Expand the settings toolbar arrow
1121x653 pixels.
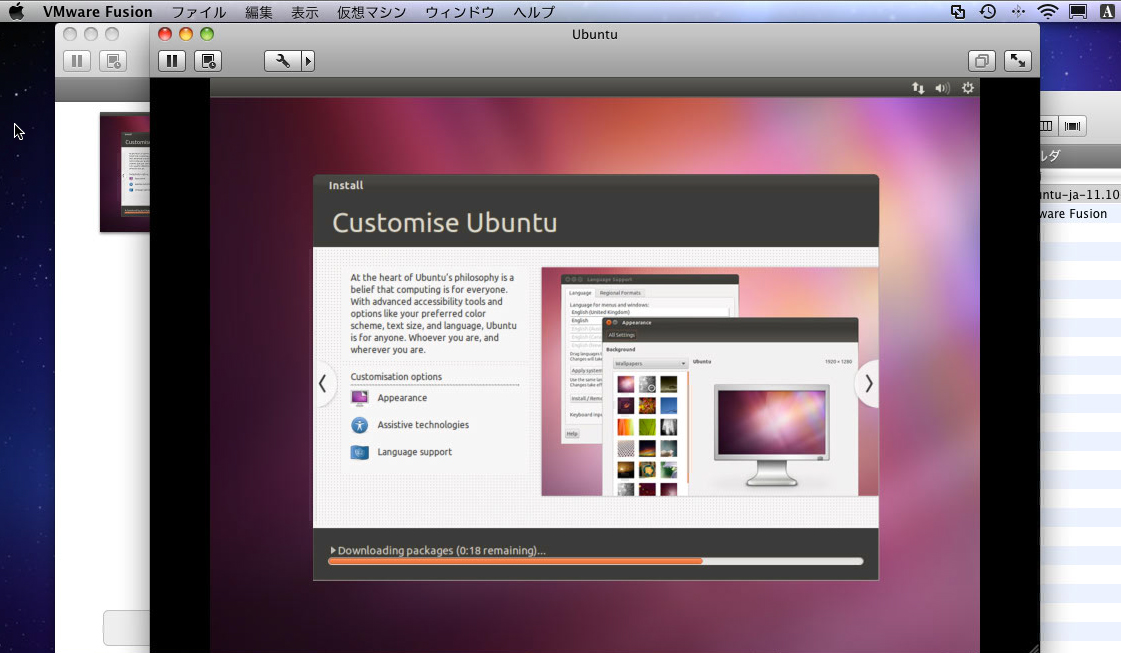[x=308, y=61]
